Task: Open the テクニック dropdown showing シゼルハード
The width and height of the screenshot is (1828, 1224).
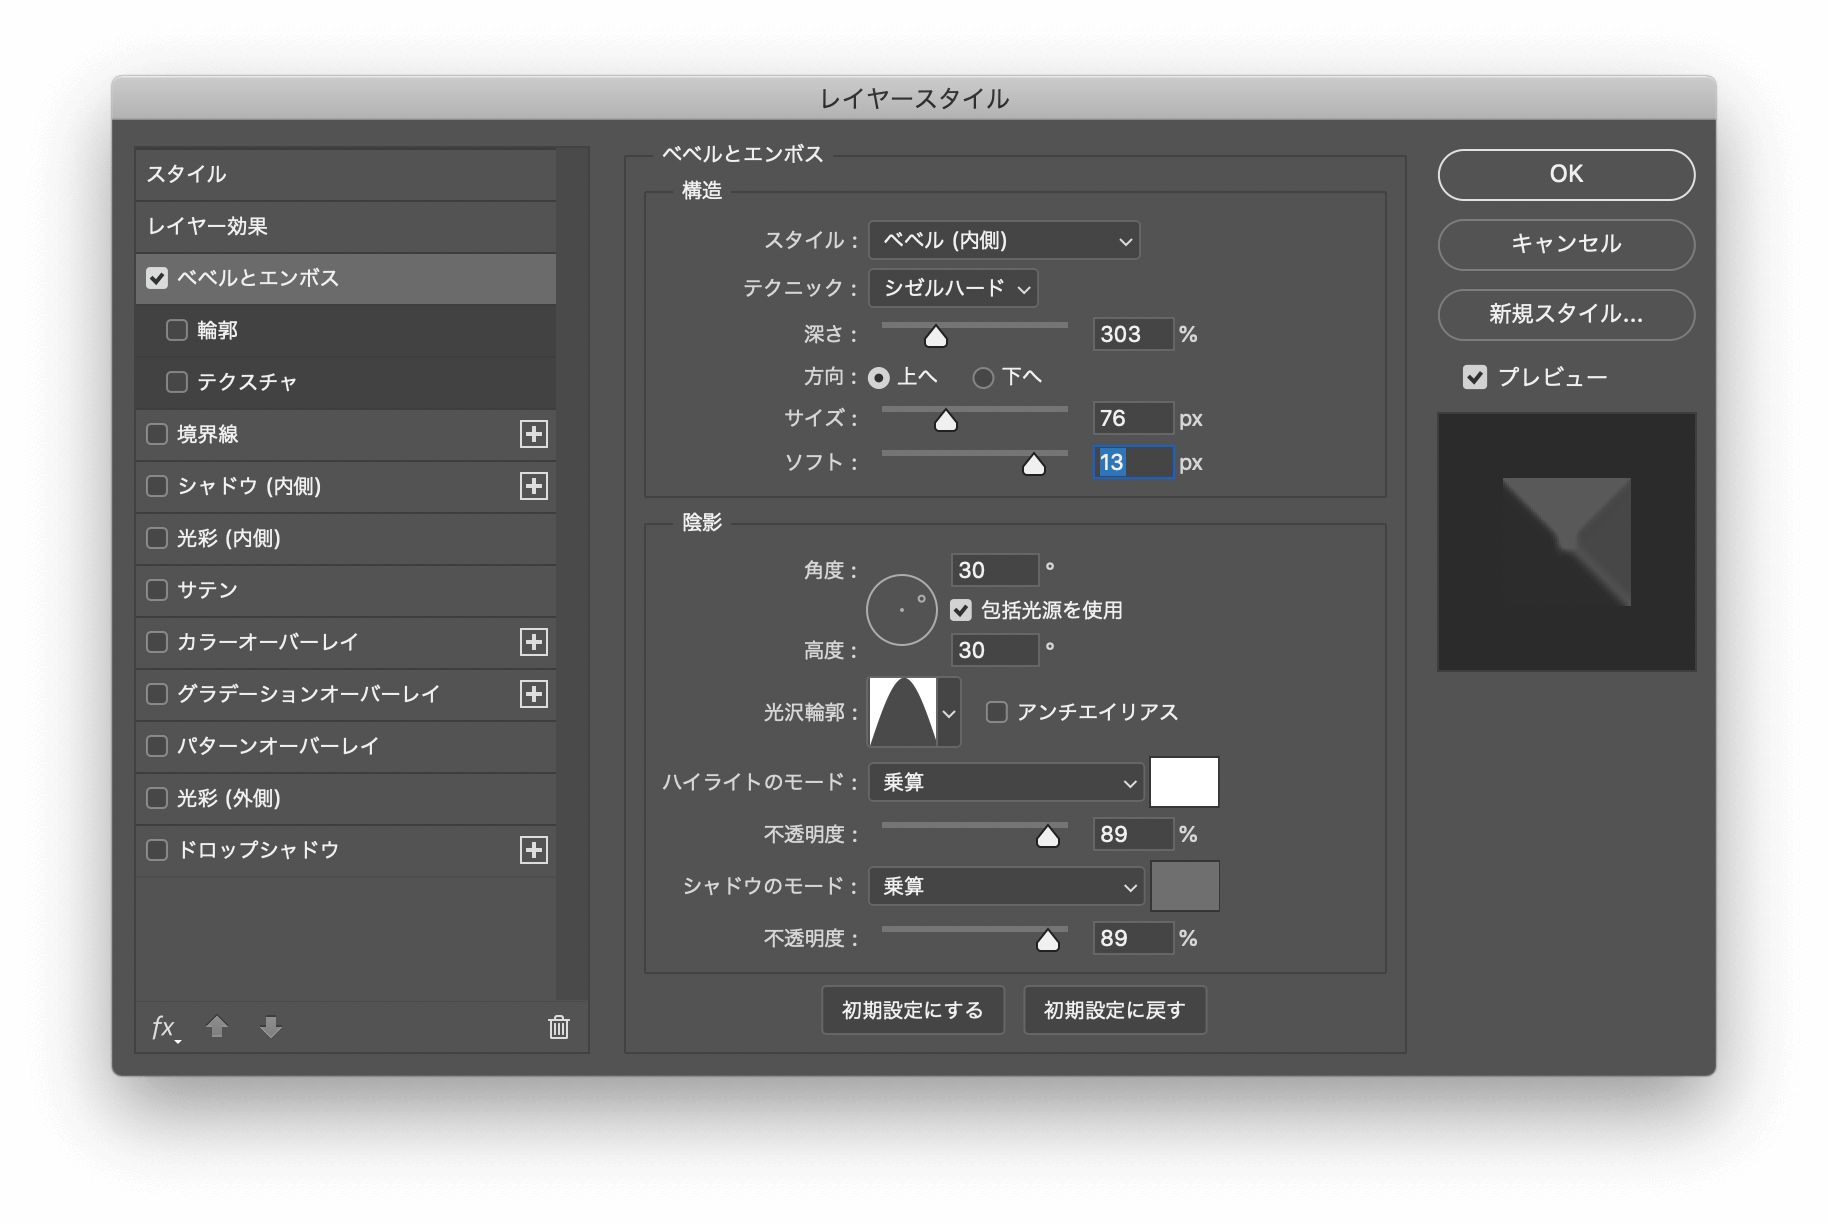Action: click(952, 289)
